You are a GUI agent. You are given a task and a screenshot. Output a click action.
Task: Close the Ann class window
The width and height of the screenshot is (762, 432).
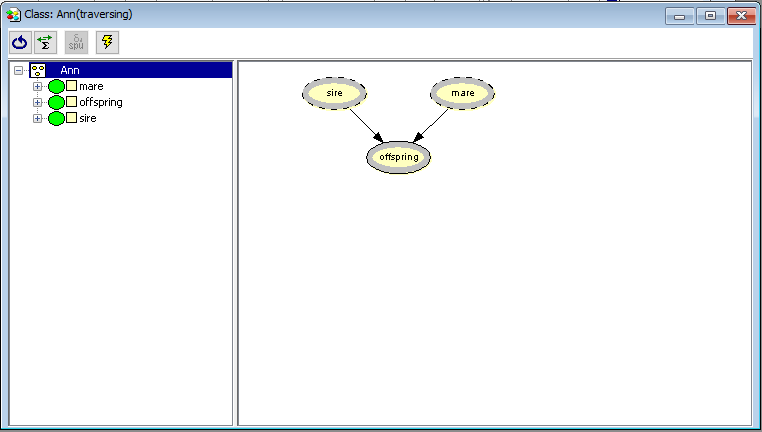[742, 16]
